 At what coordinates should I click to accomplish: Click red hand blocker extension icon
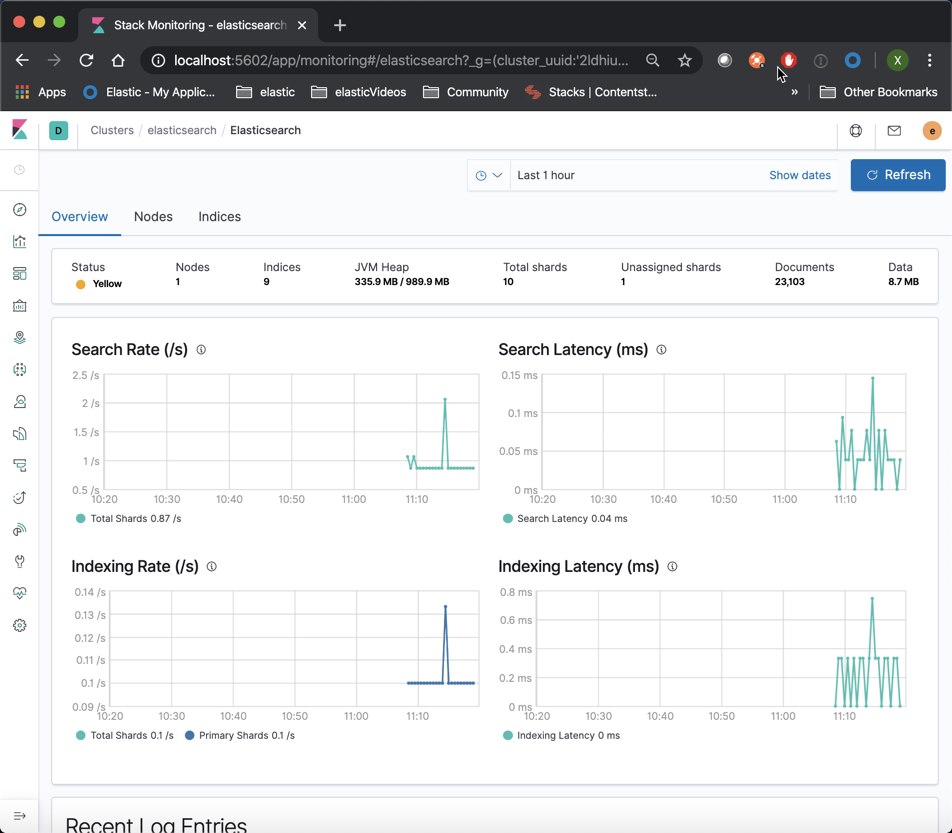pyautogui.click(x=789, y=60)
